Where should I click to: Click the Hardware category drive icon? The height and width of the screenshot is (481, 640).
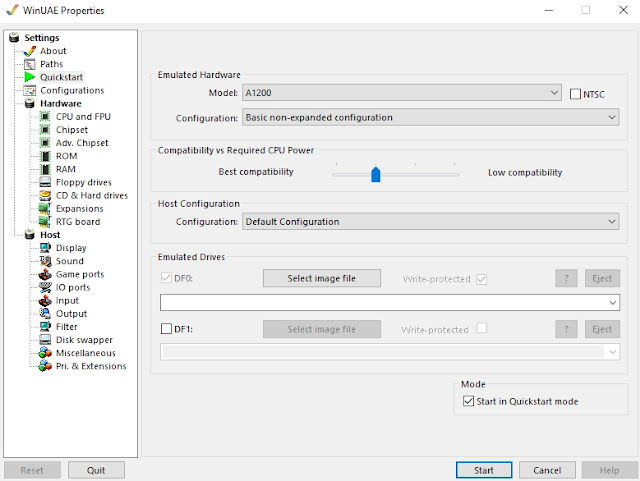click(x=29, y=103)
